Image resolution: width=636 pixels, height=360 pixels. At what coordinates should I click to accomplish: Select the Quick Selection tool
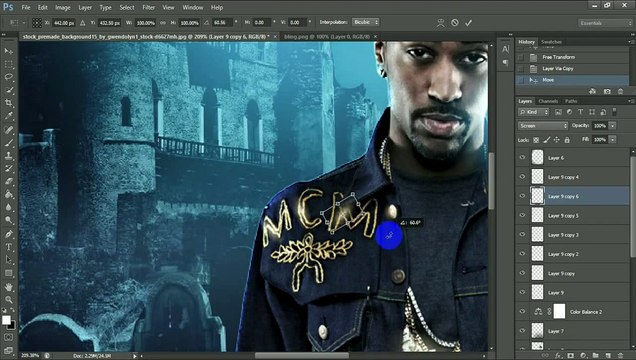tap(9, 90)
